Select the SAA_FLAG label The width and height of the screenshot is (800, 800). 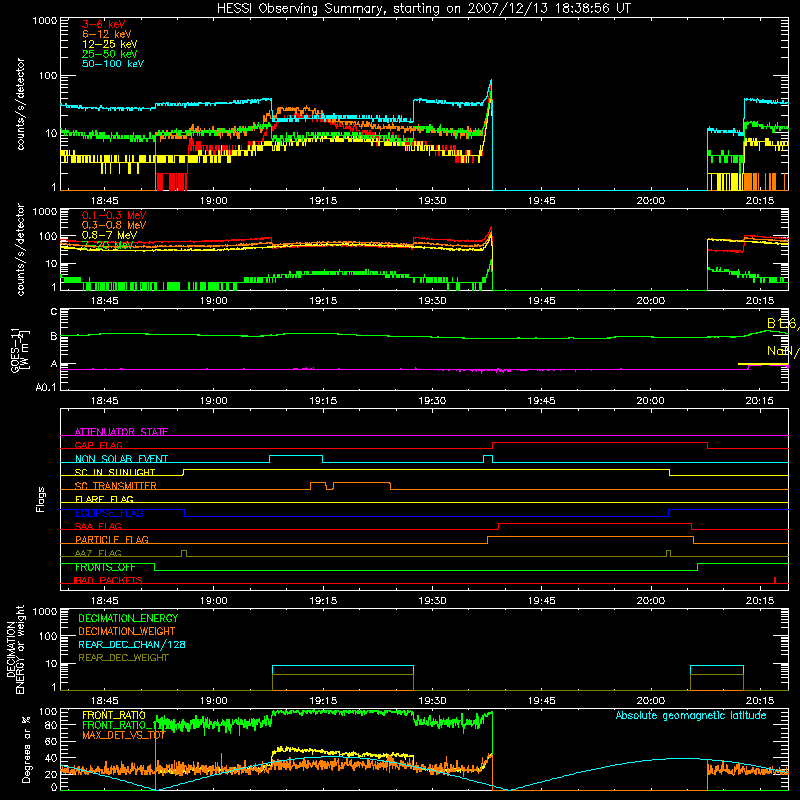[98, 526]
